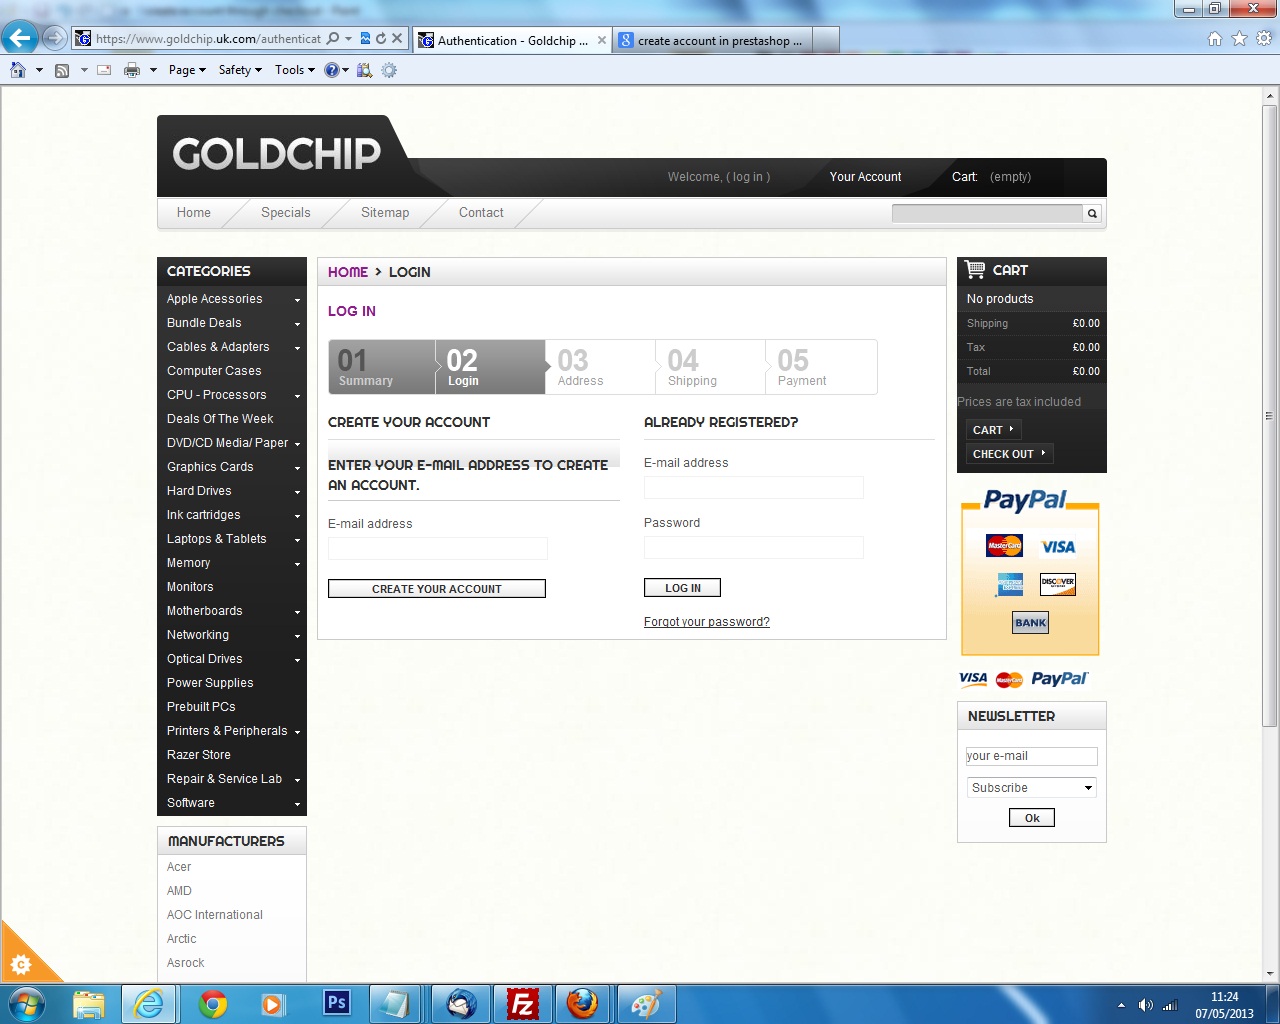Open Photoshop from the taskbar

tap(337, 1003)
